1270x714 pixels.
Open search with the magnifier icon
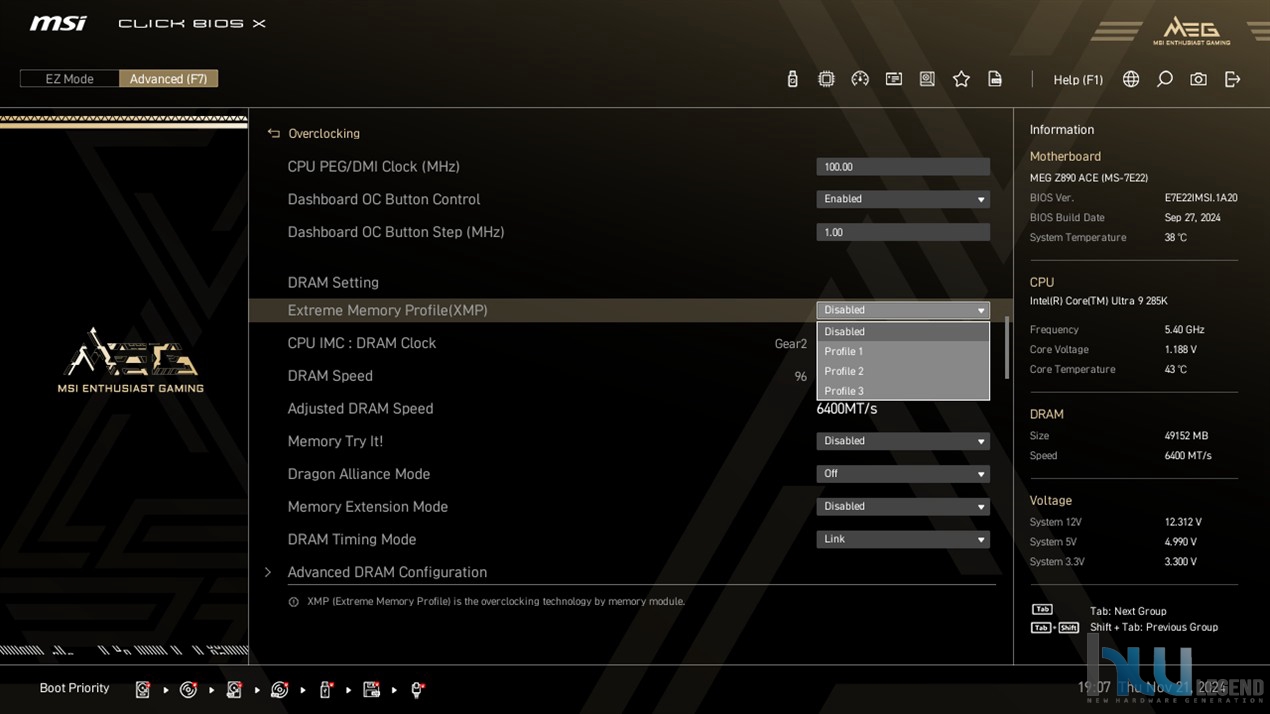point(1165,79)
